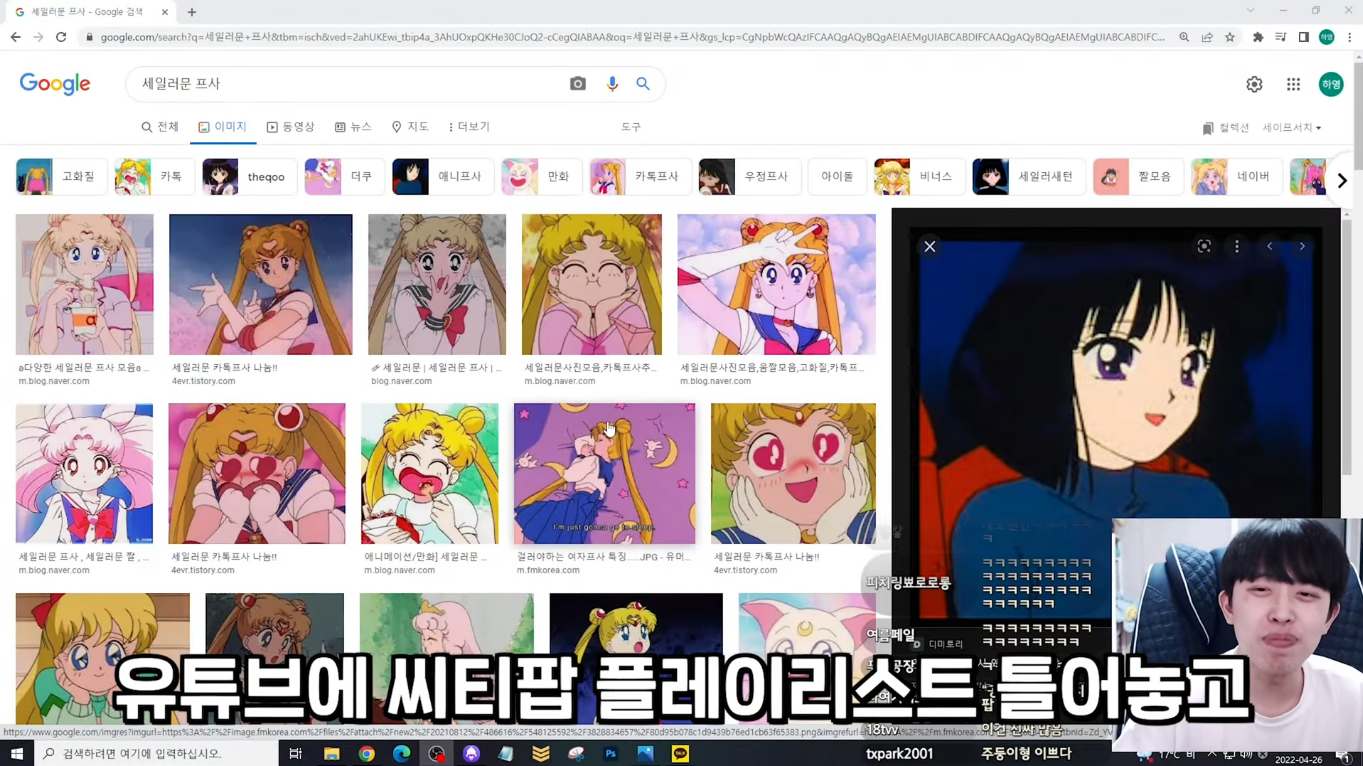
Task: Filter by the theqoo chip
Action: 249,177
